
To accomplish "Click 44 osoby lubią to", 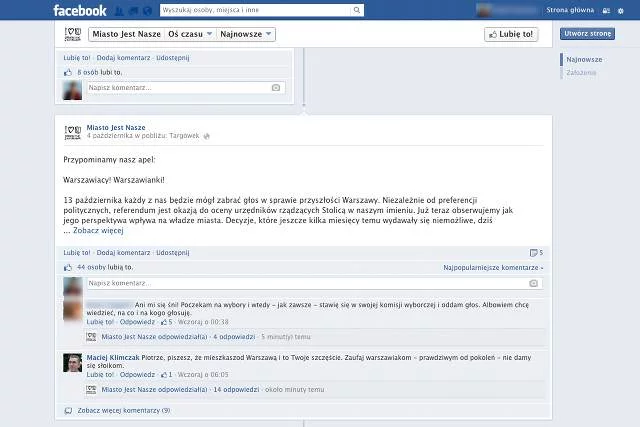I will (x=105, y=267).
